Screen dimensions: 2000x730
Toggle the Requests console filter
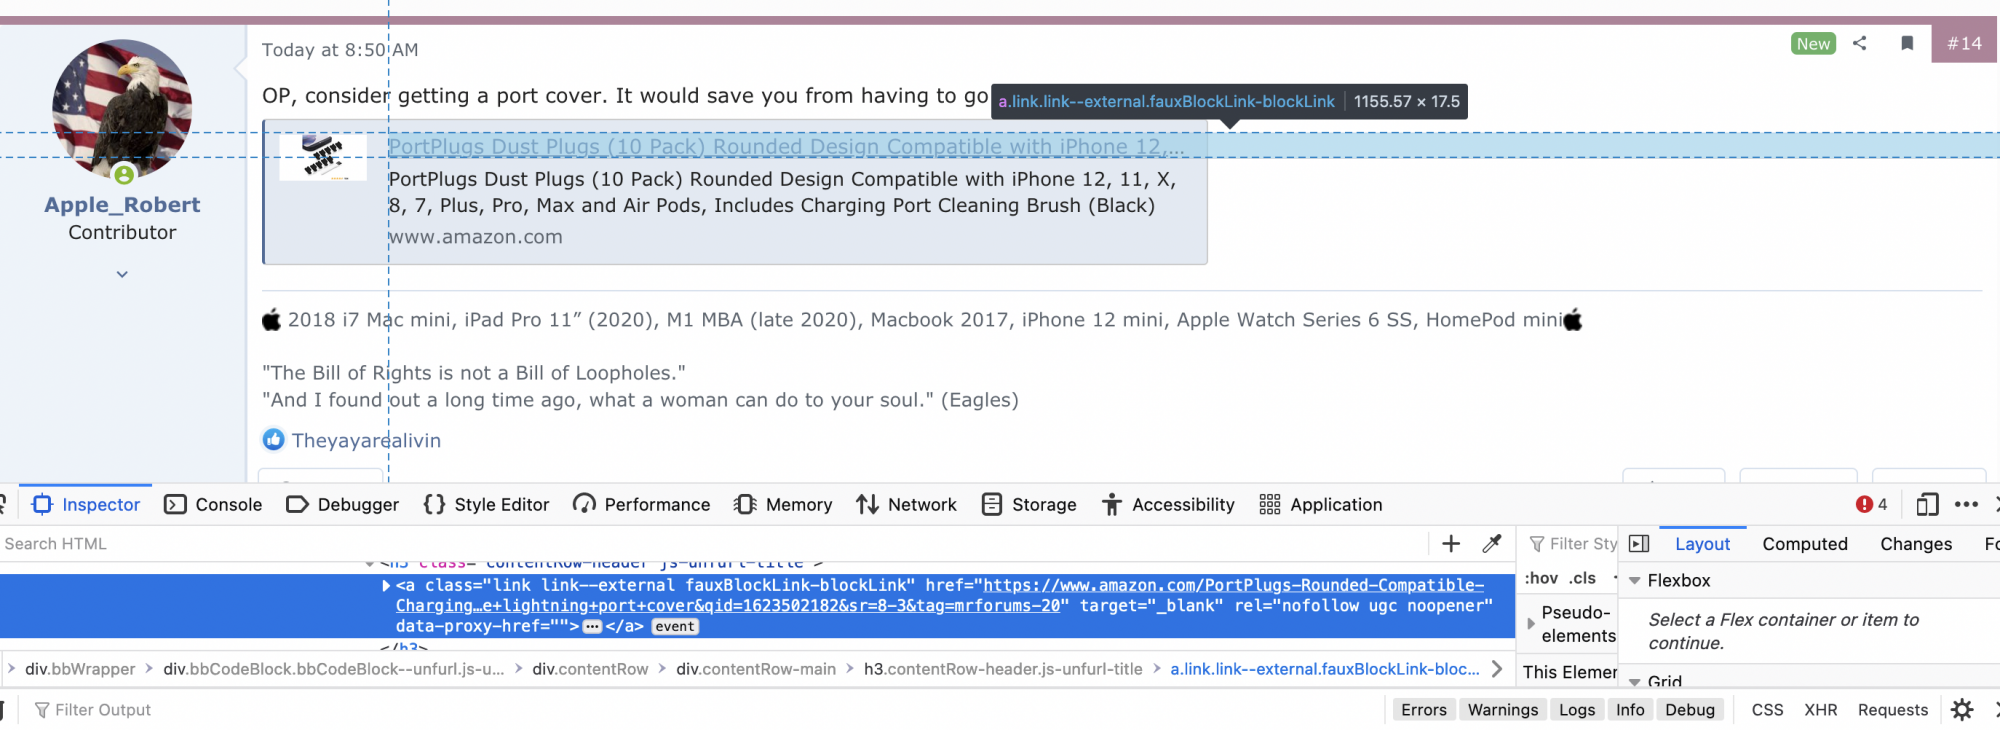click(x=1892, y=710)
